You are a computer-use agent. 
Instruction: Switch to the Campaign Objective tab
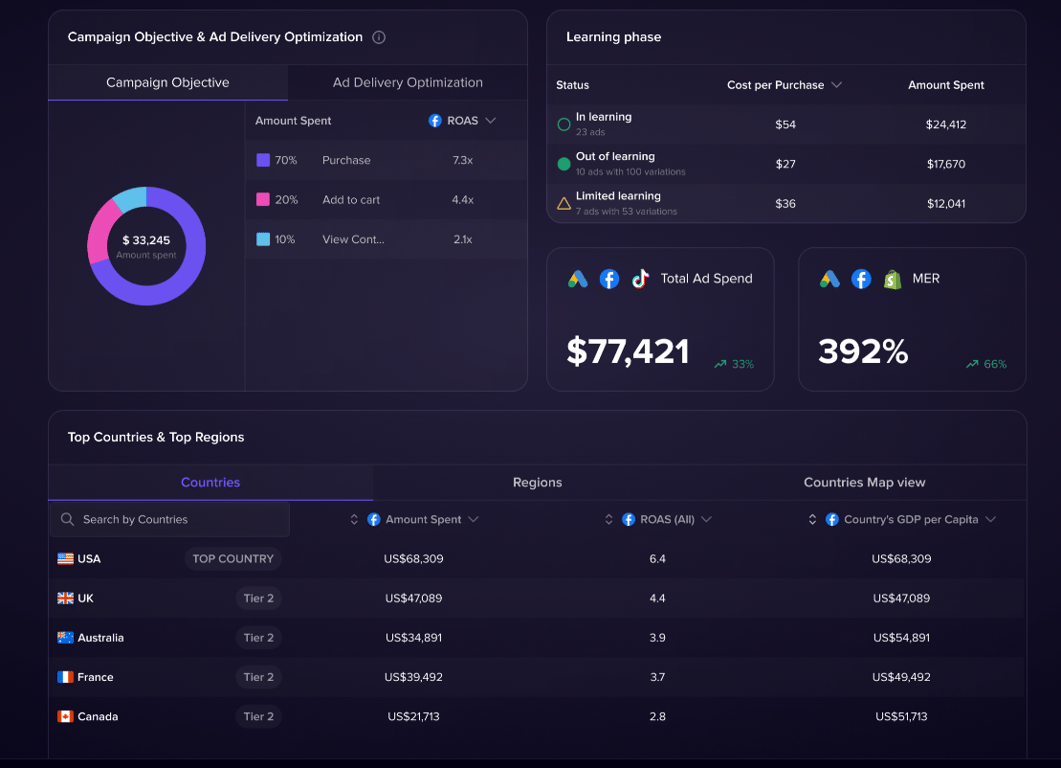168,83
